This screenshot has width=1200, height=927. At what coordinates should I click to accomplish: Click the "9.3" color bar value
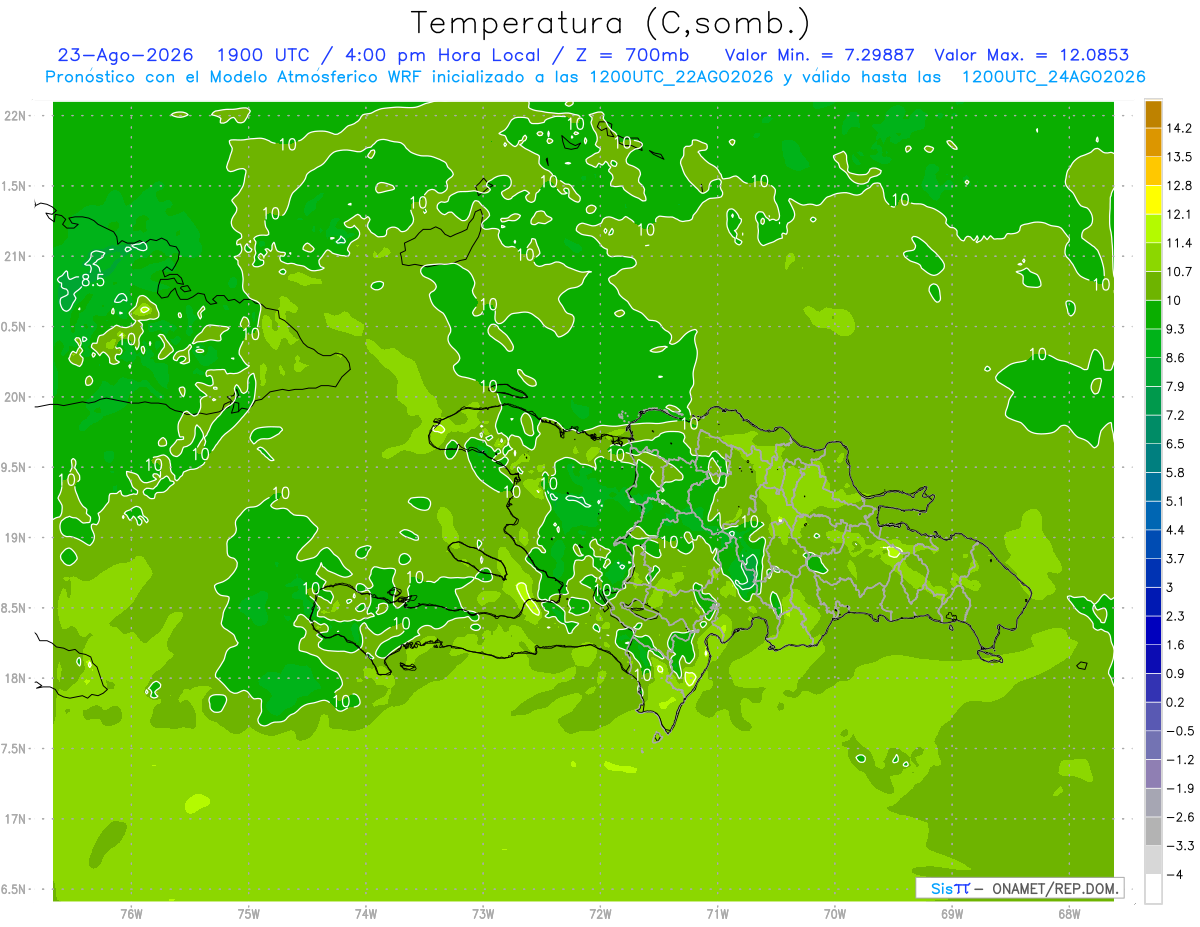point(1175,329)
